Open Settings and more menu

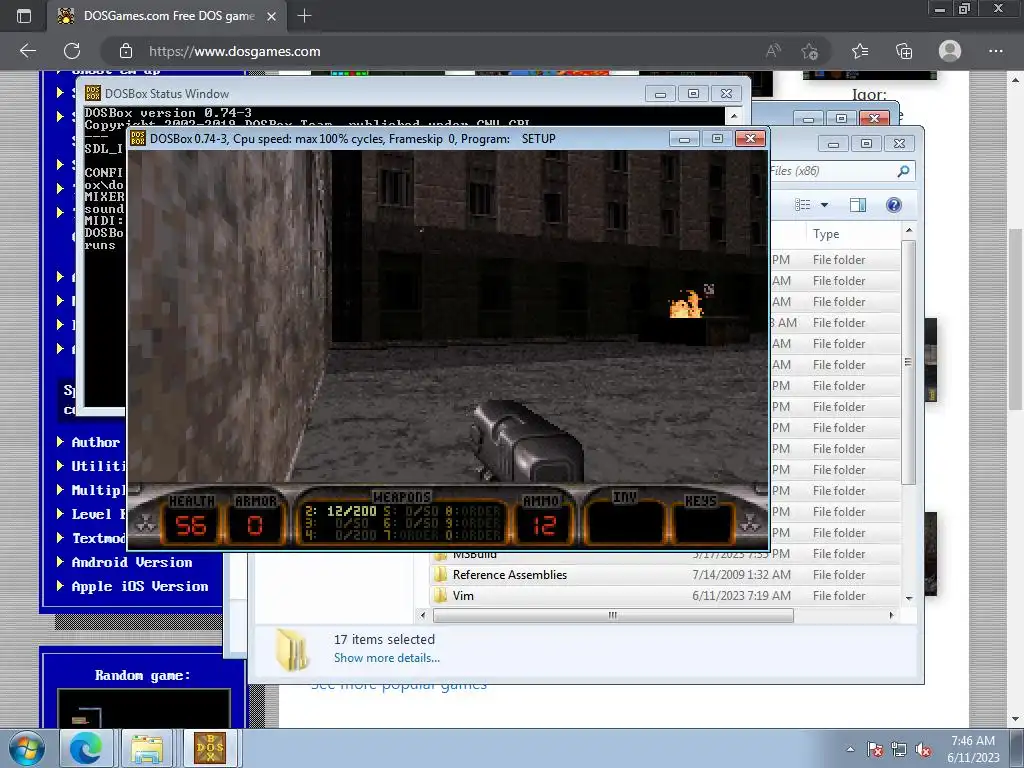tap(995, 51)
